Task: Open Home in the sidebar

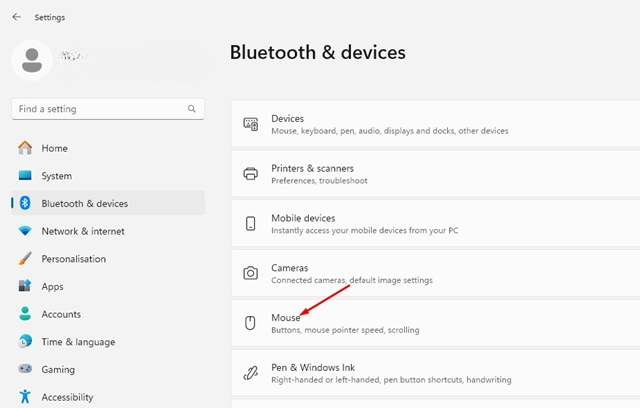Action: pyautogui.click(x=108, y=148)
